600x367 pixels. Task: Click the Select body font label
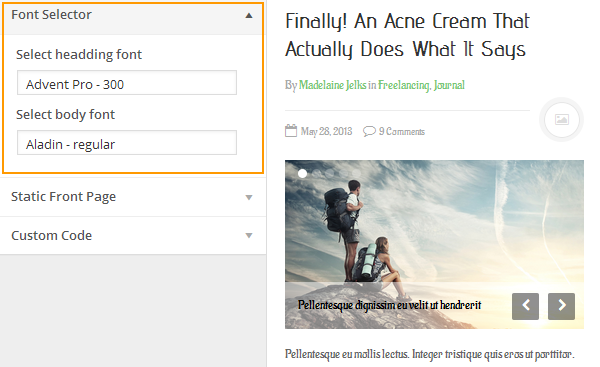65,115
